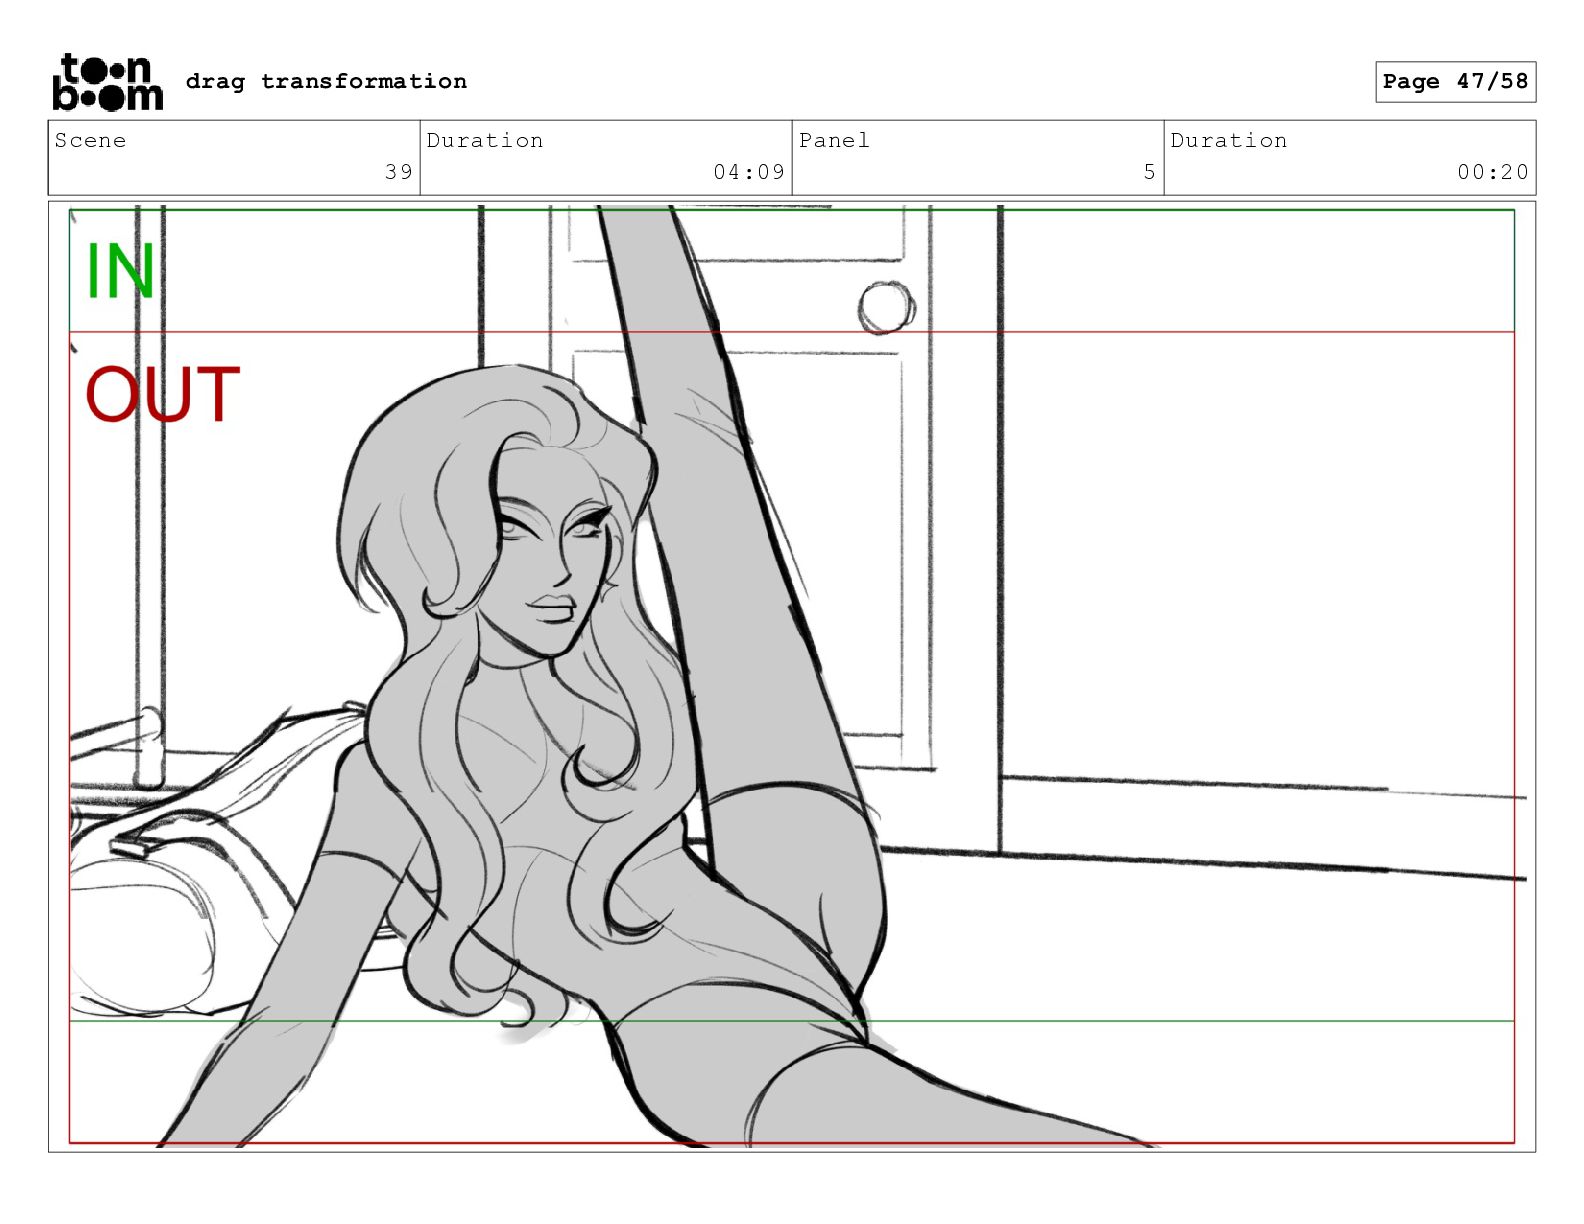Select the 'drag transformation' project title
1584x1224 pixels.
[326, 81]
